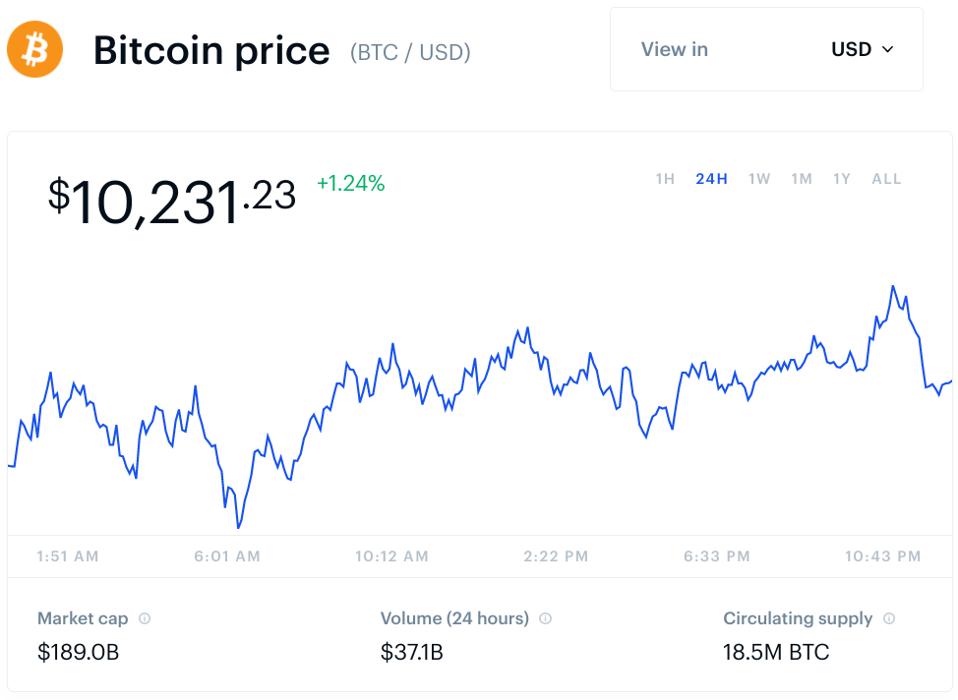This screenshot has width=958, height=700.
Task: Click the 18.5M BTC circulating supply value
Action: click(x=776, y=653)
